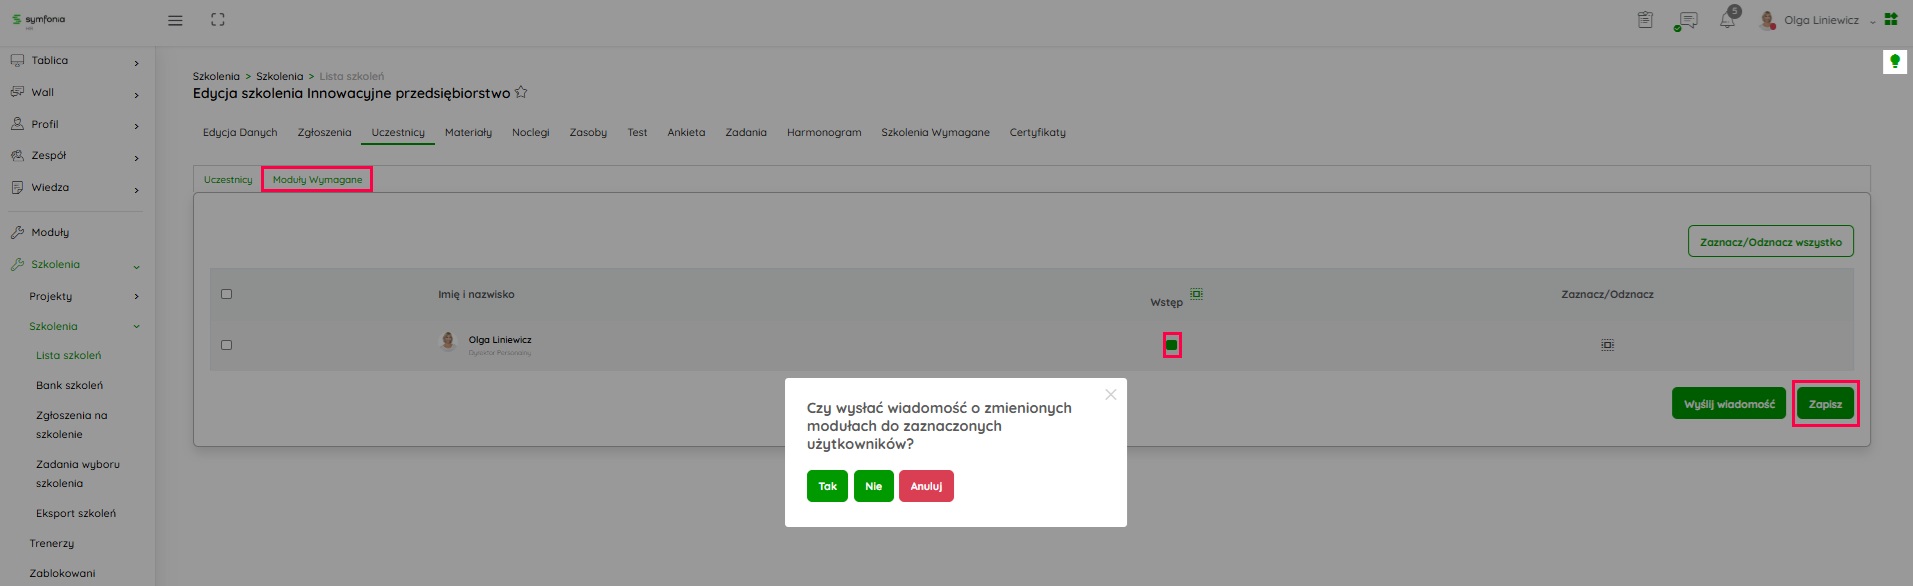Image resolution: width=1913 pixels, height=586 pixels.
Task: Open the Certyfikaty tab
Action: pos(1037,132)
